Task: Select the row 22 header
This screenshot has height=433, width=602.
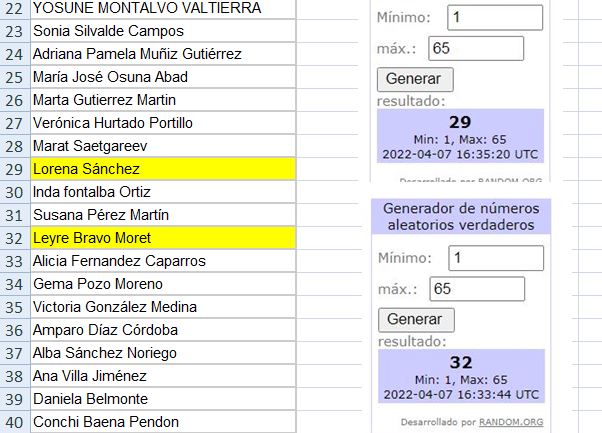Action: pos(13,8)
